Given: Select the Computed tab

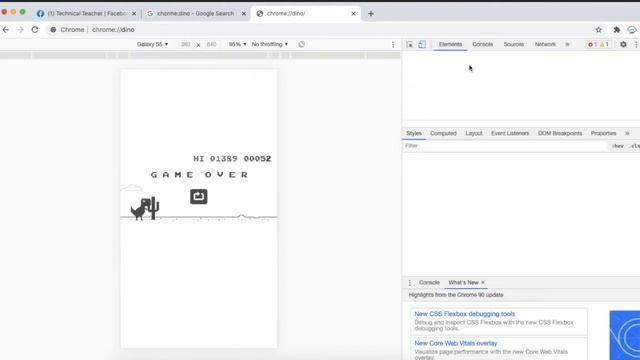Looking at the screenshot, I should click(443, 133).
